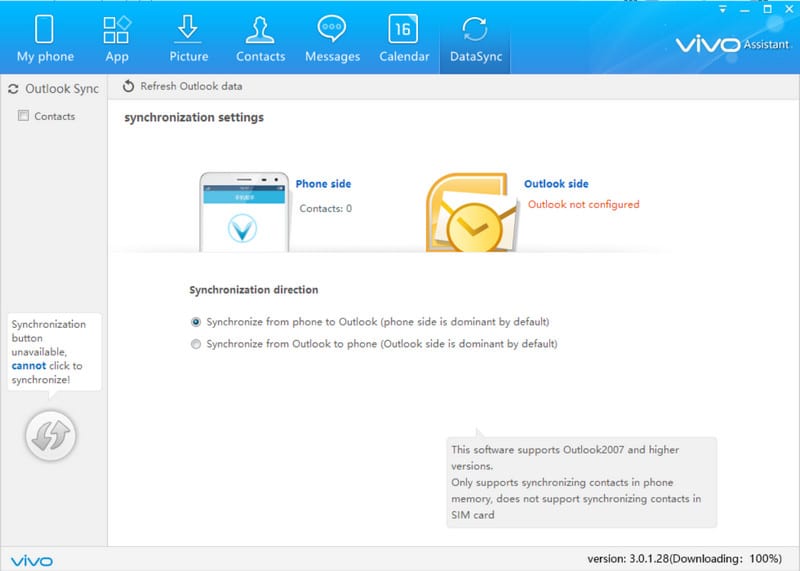Open the Messages section
This screenshot has width=800, height=571.
point(332,39)
